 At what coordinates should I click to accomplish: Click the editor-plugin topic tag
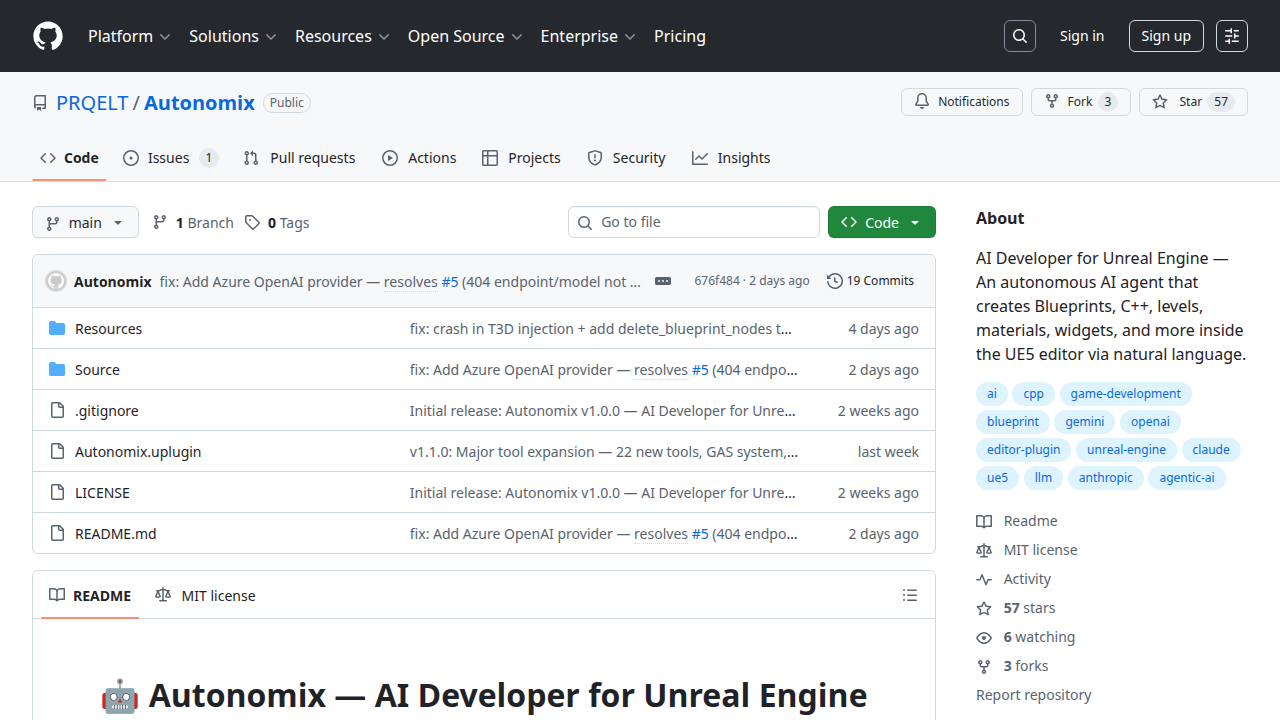[x=1024, y=450]
